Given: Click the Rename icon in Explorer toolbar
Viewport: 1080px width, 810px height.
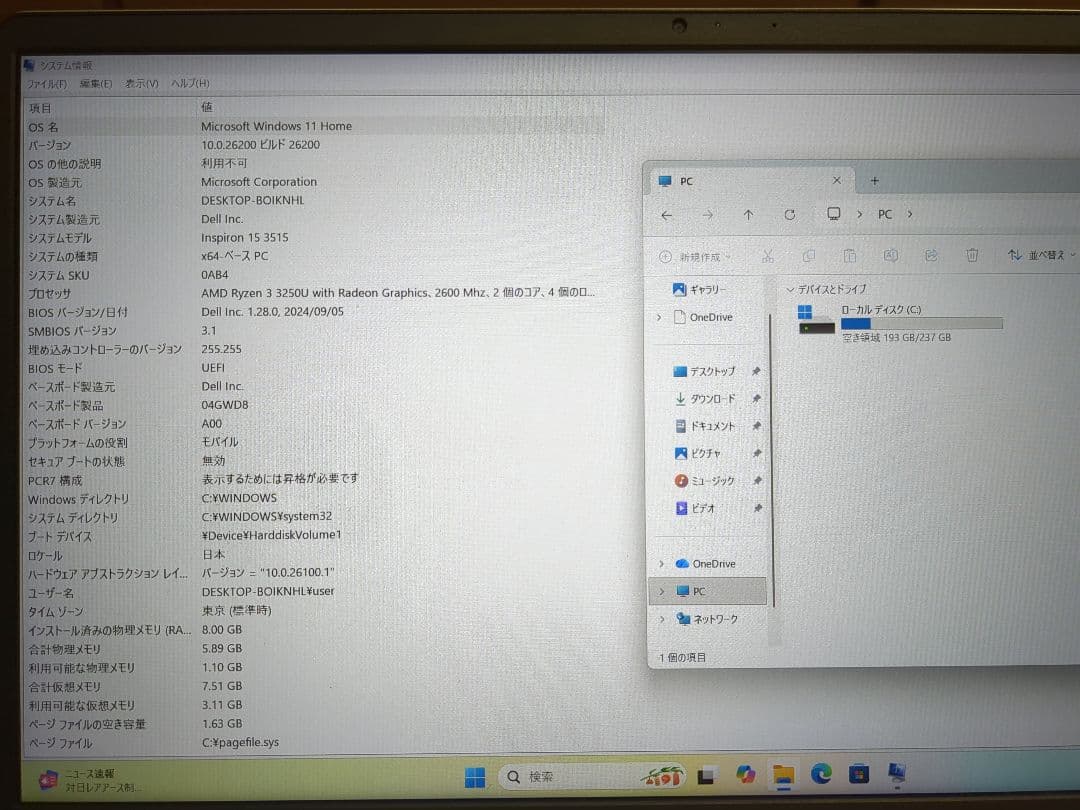Looking at the screenshot, I should [891, 256].
